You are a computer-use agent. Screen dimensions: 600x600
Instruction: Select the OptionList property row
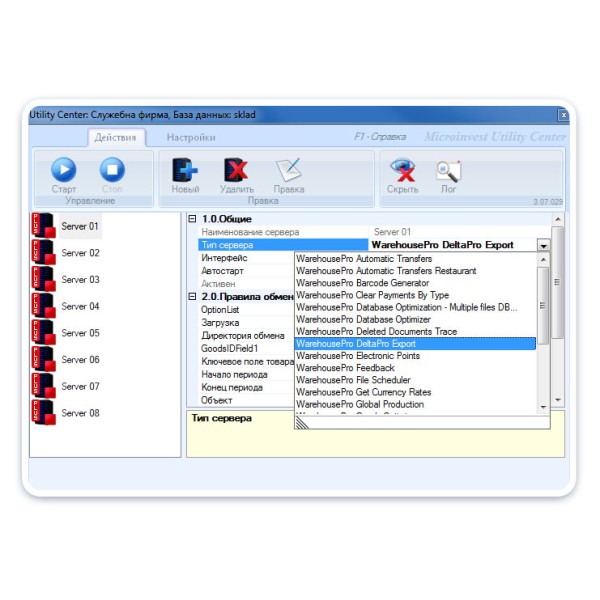[x=246, y=310]
